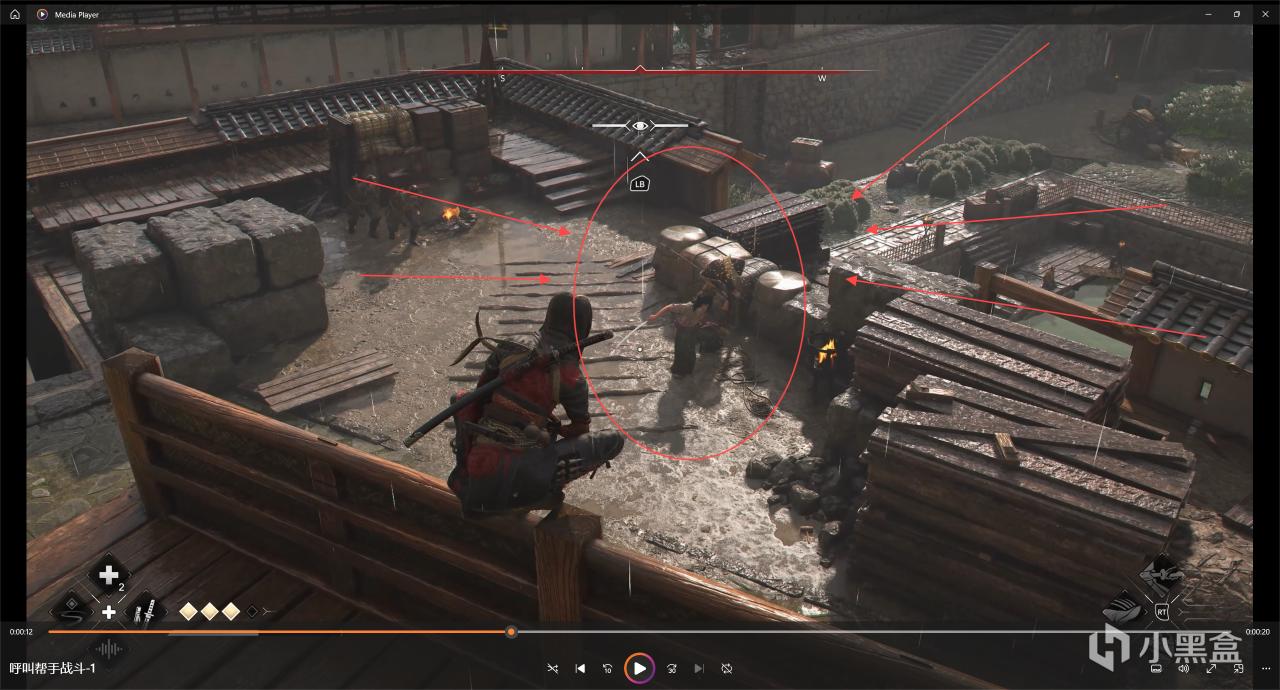Open the more options menu
This screenshot has height=690, width=1280.
coord(1265,668)
